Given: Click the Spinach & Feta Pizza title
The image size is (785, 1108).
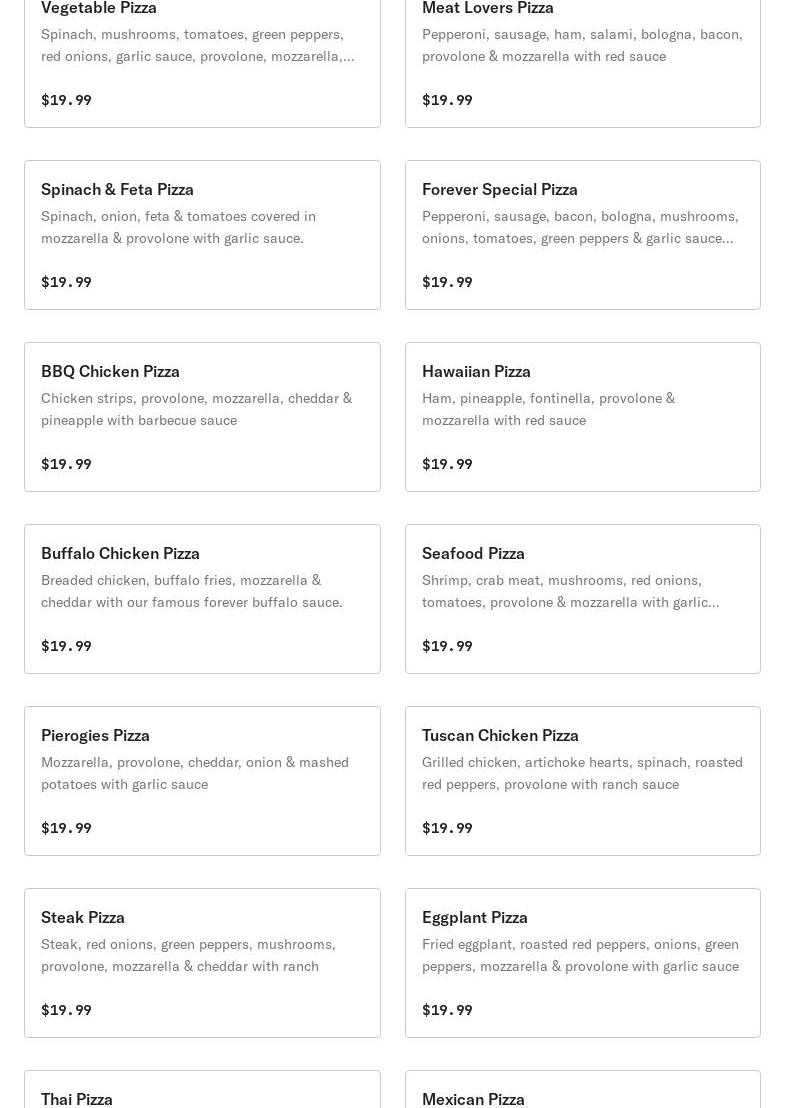Looking at the screenshot, I should tap(117, 189).
